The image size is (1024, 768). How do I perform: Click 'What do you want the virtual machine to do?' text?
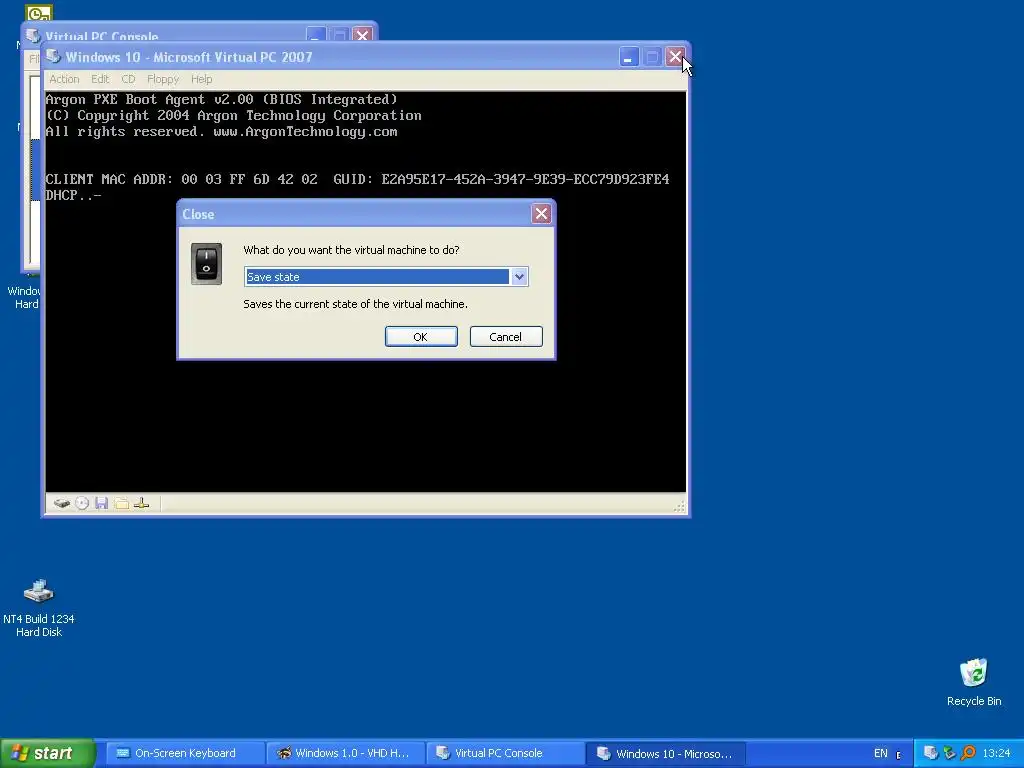point(351,250)
